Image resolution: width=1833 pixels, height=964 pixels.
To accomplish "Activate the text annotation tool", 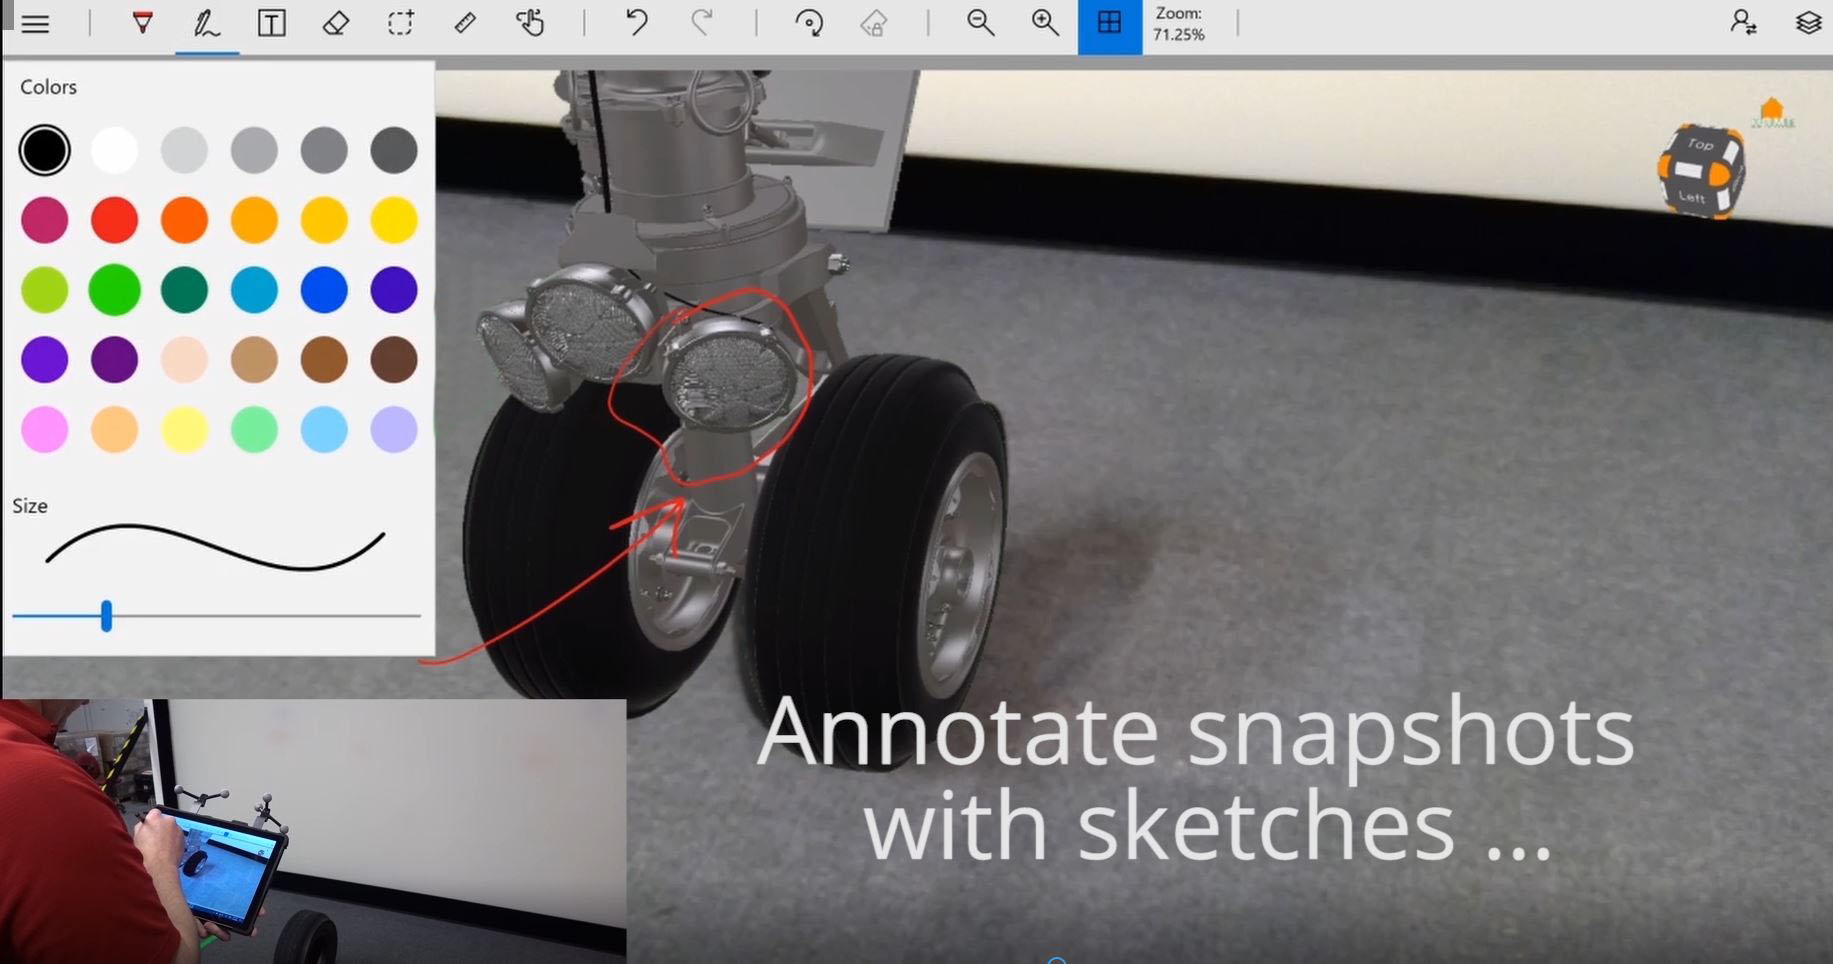I will 272,23.
